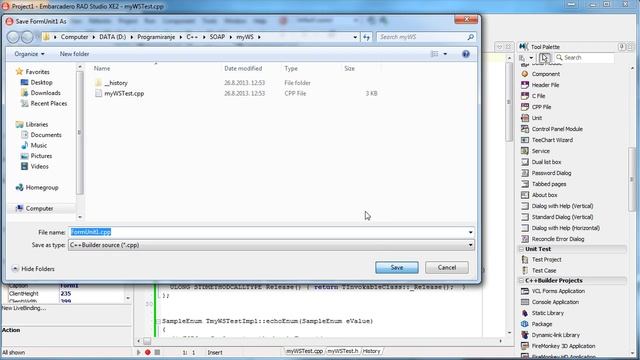
Task: Expand the address bar previous locations dropdown
Action: point(355,37)
